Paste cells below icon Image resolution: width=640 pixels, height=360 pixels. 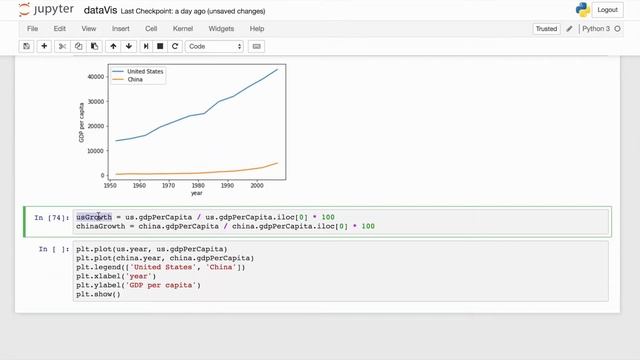(x=94, y=46)
